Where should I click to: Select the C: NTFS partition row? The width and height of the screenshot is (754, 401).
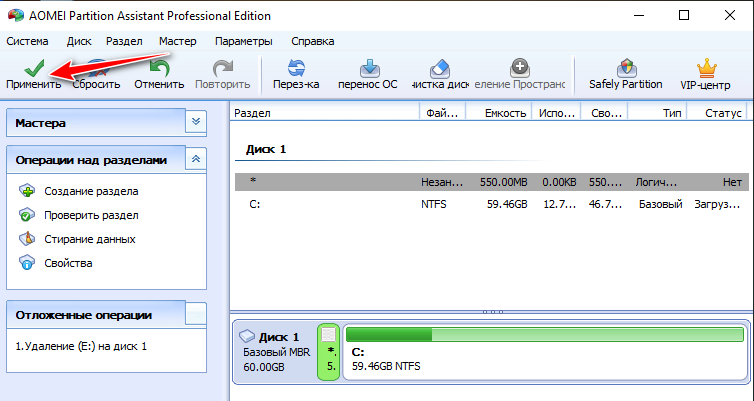(491, 204)
